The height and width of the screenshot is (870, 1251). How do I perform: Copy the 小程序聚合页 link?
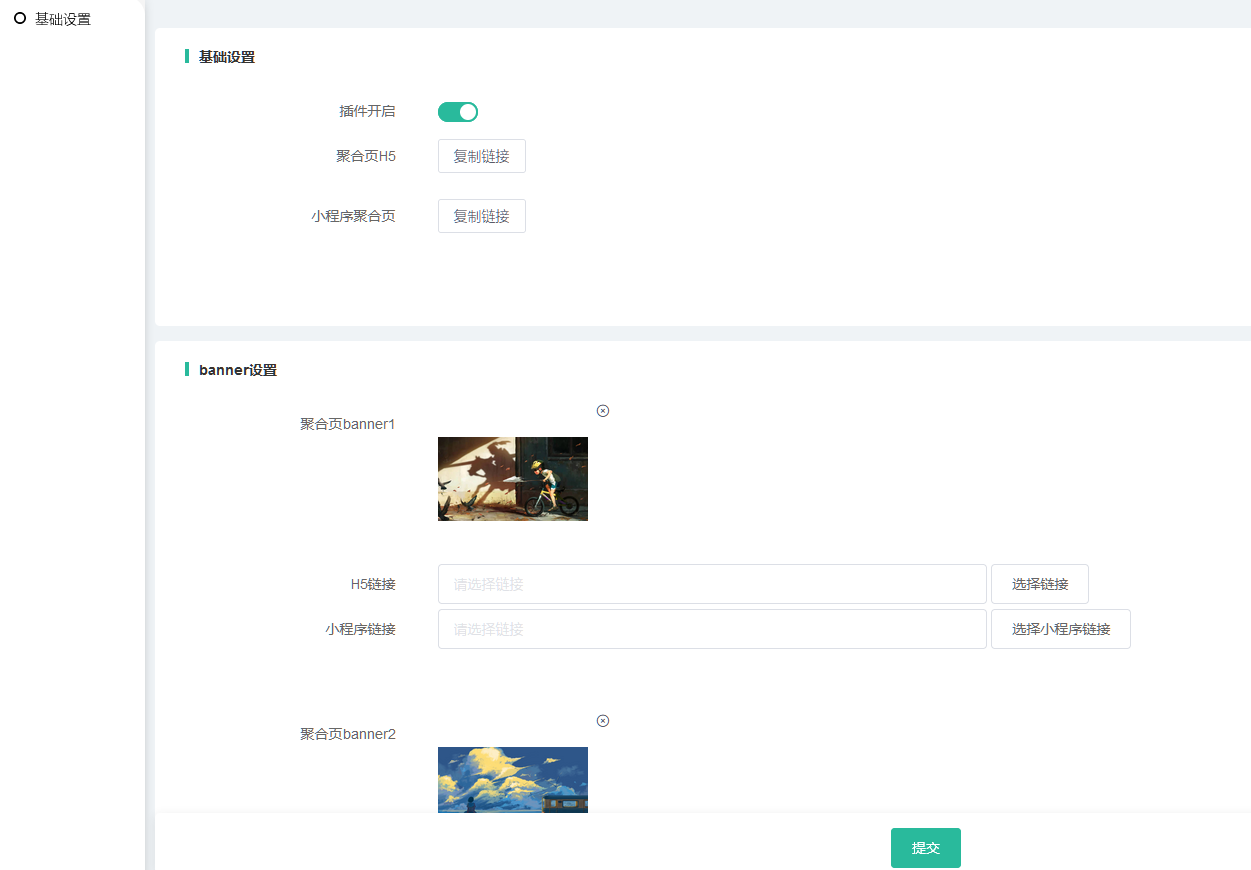[x=481, y=216]
